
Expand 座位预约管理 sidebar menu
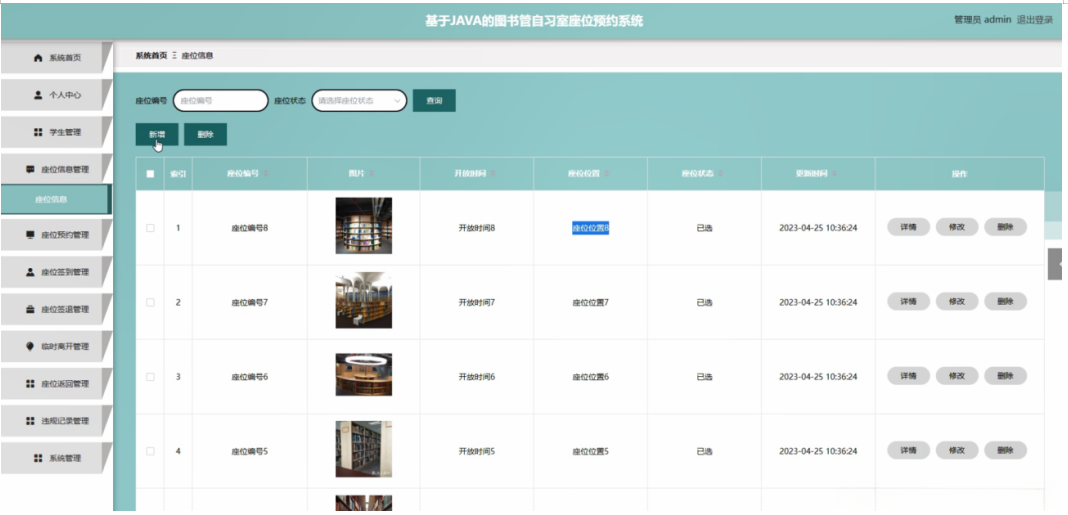pyautogui.click(x=56, y=235)
